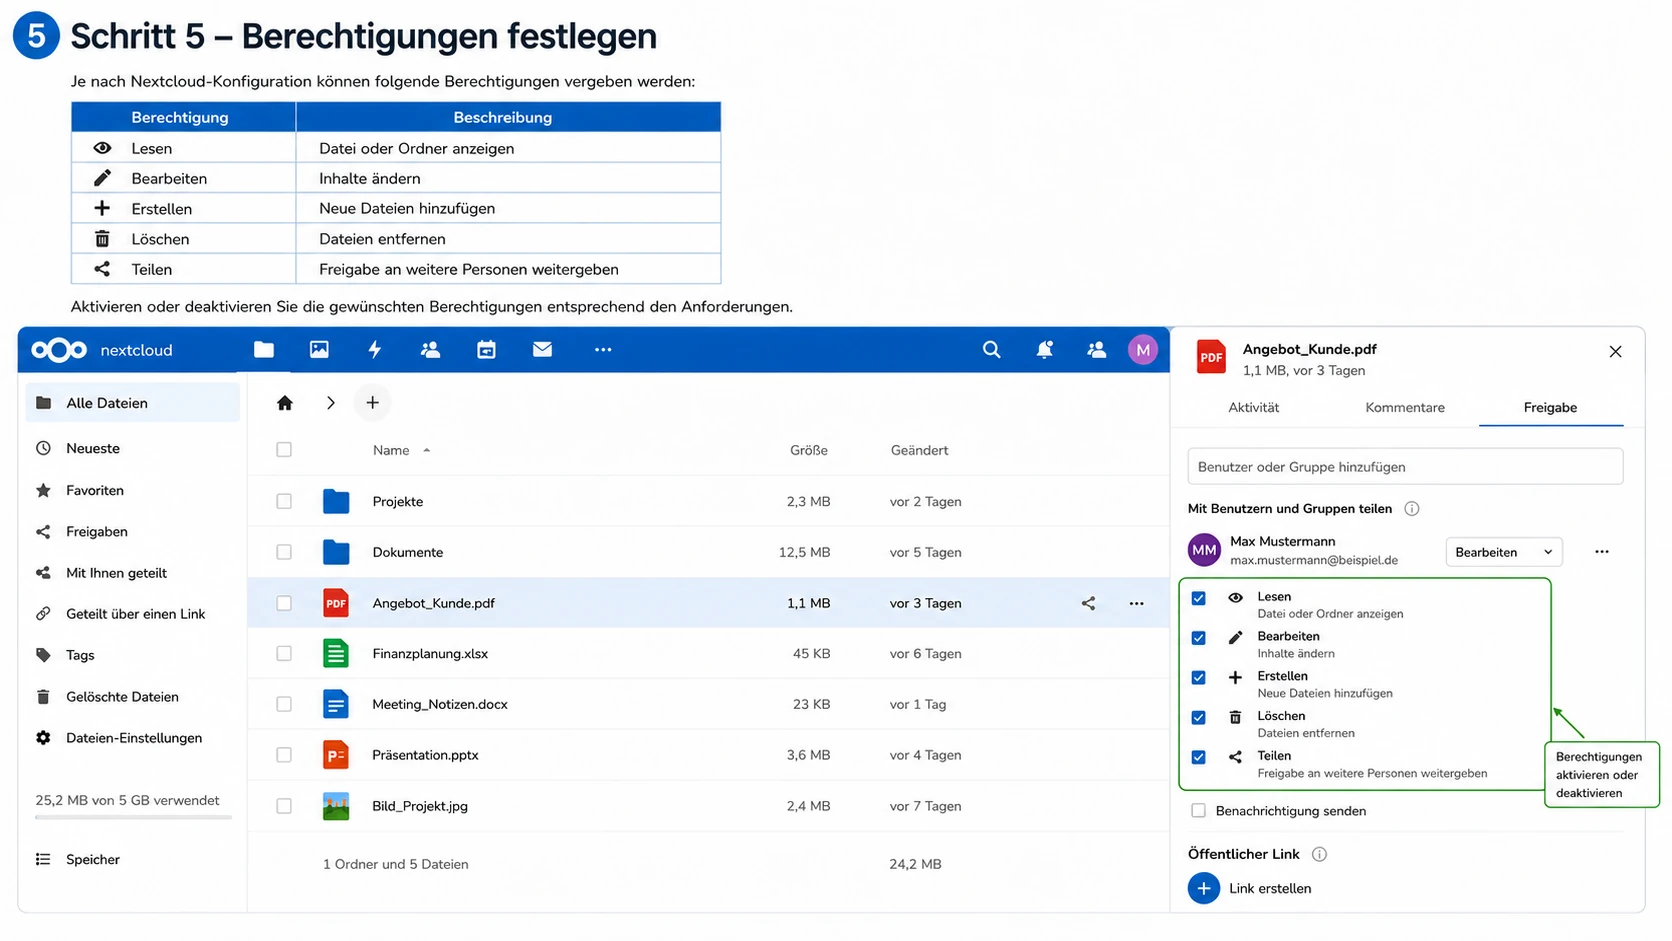Screen dimensions: 1672x941
Task: Open Alle Dateien in sidebar
Action: (132, 403)
